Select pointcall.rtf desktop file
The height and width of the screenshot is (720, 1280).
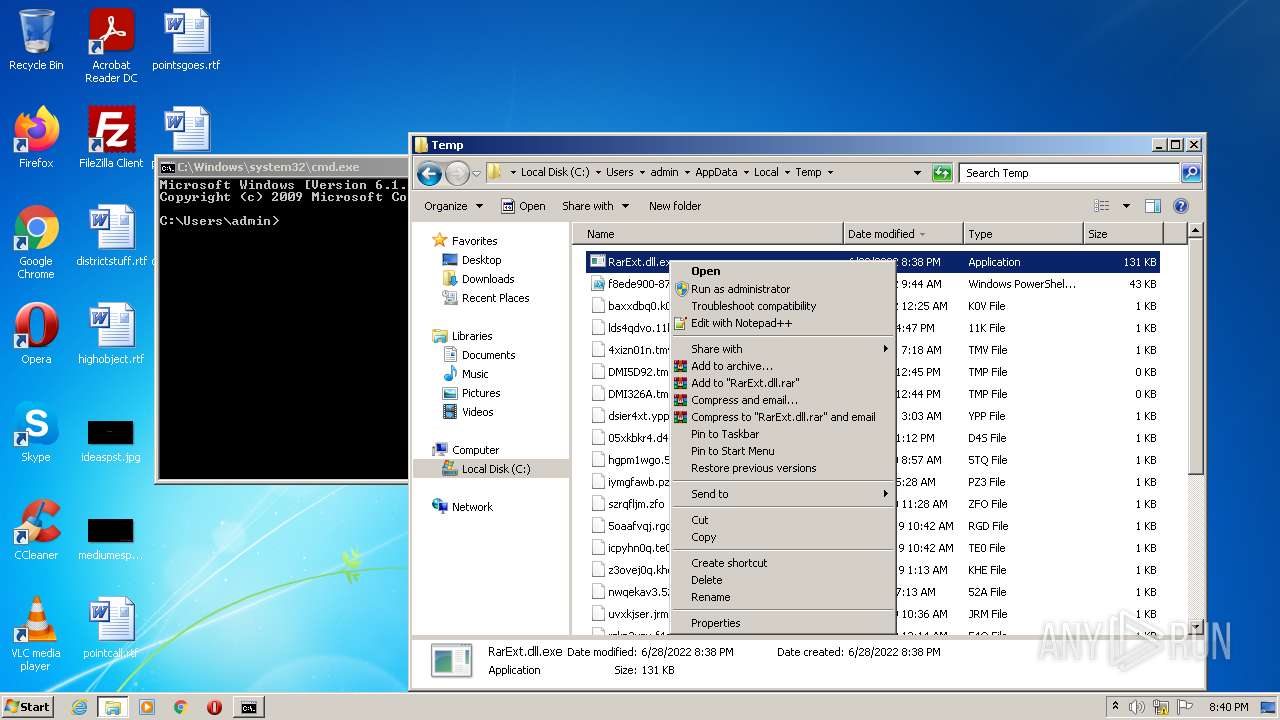(x=111, y=628)
